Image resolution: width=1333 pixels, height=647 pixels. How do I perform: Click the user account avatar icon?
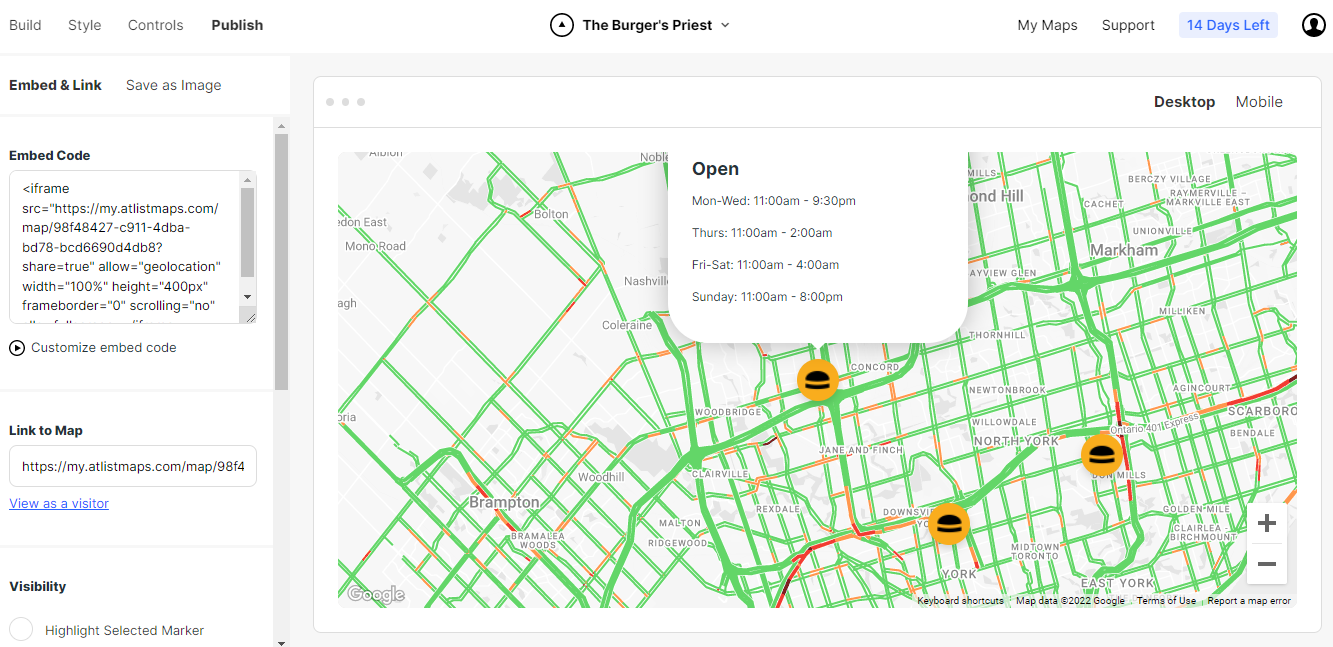coord(1313,25)
